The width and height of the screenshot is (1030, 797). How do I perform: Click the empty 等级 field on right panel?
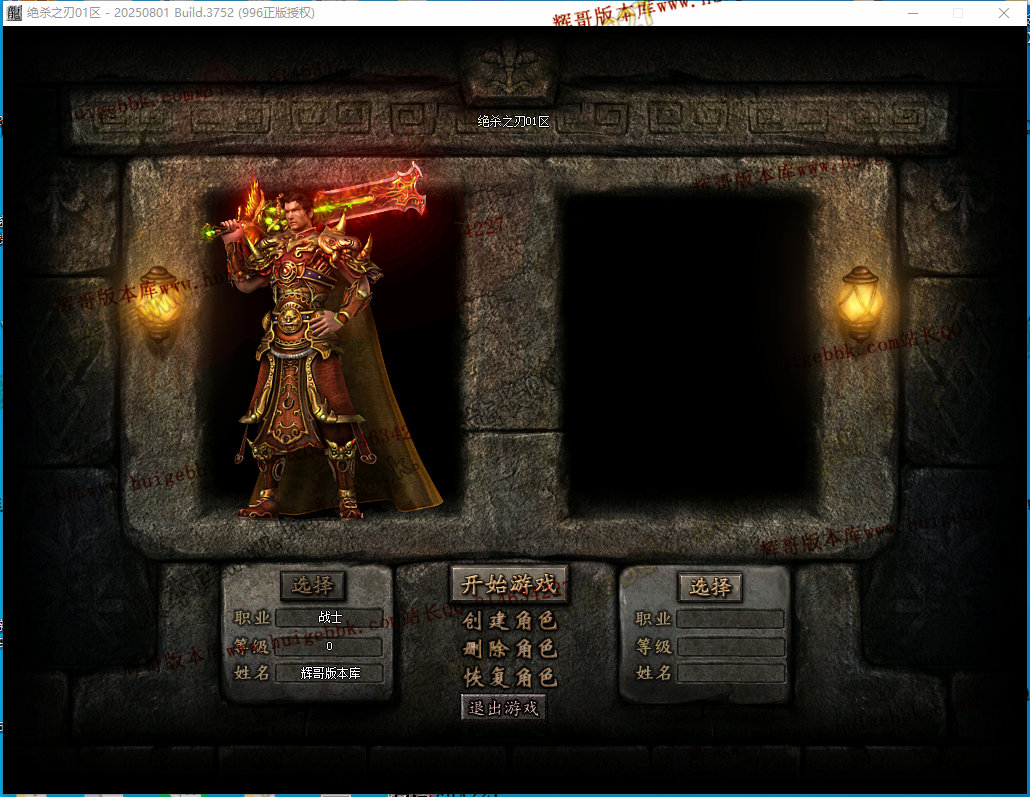click(x=730, y=647)
